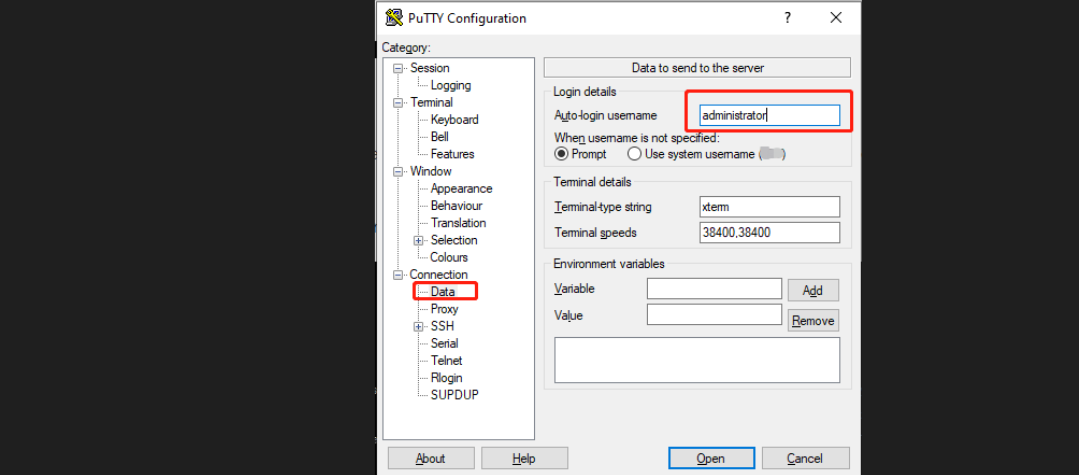1079x475 pixels.
Task: Click the Add environment variable button
Action: pyautogui.click(x=813, y=291)
